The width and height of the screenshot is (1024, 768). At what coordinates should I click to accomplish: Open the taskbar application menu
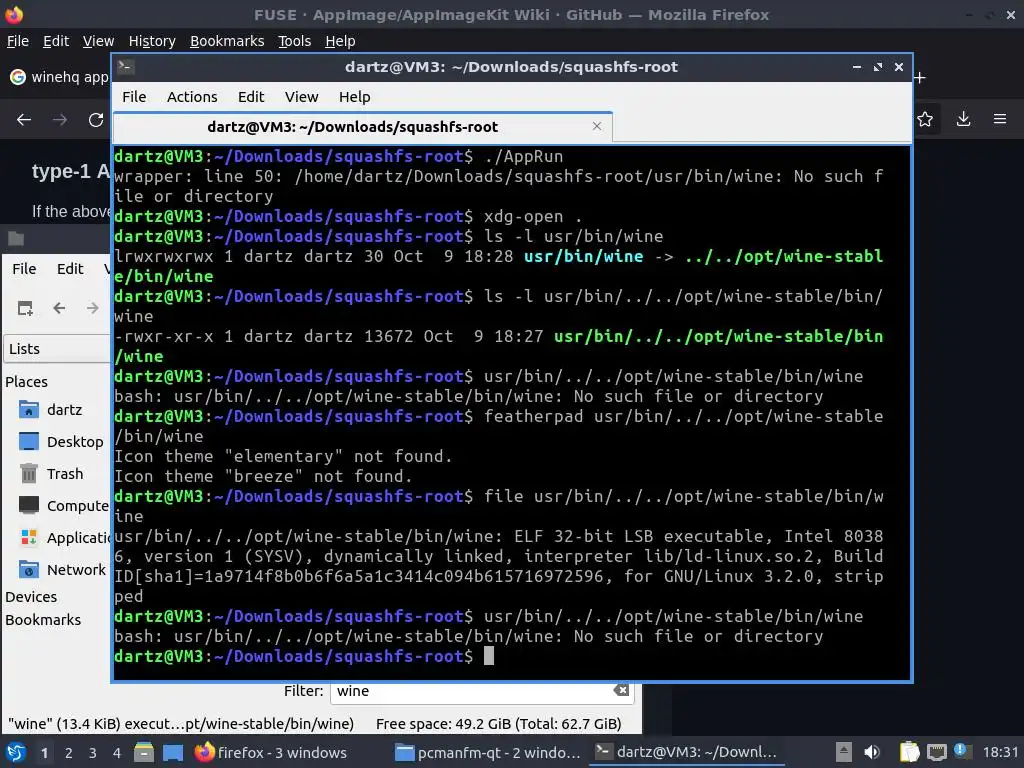[16, 752]
